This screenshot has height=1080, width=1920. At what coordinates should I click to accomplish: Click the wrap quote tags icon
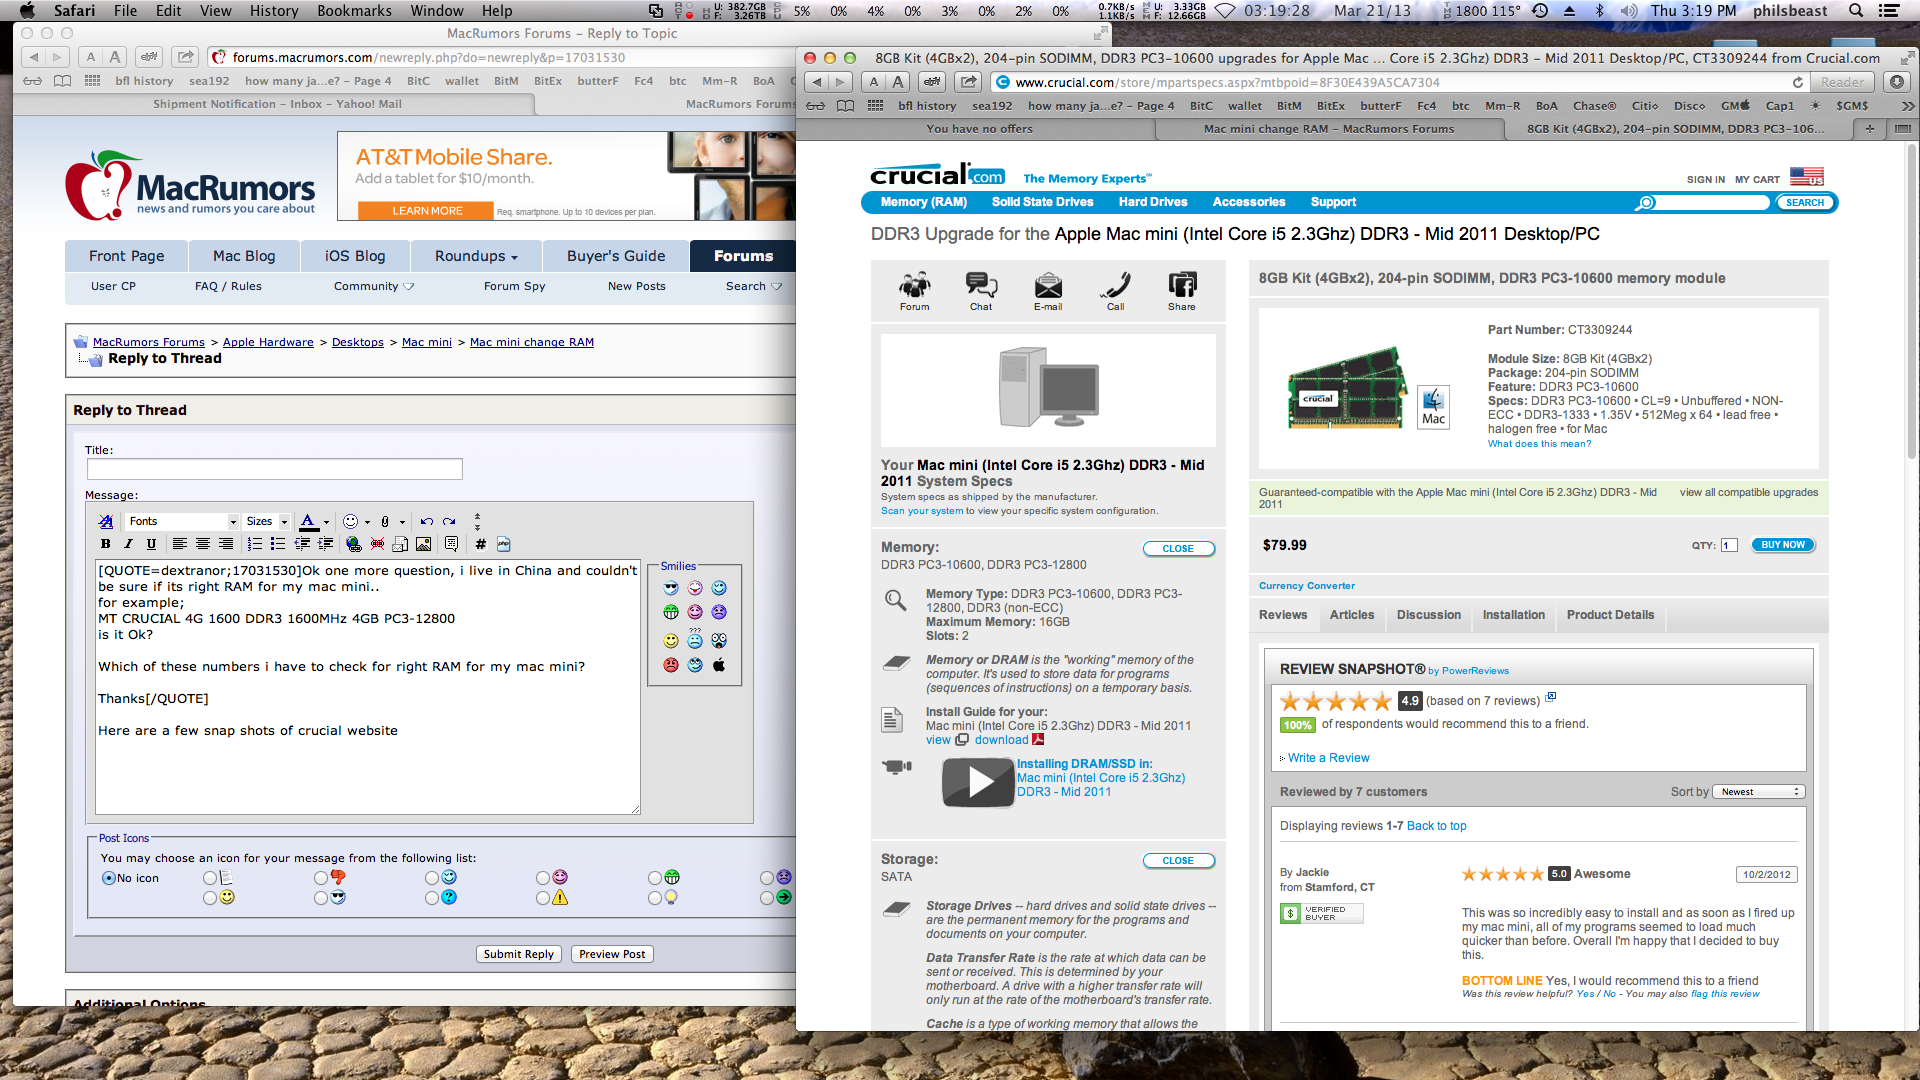click(x=452, y=544)
